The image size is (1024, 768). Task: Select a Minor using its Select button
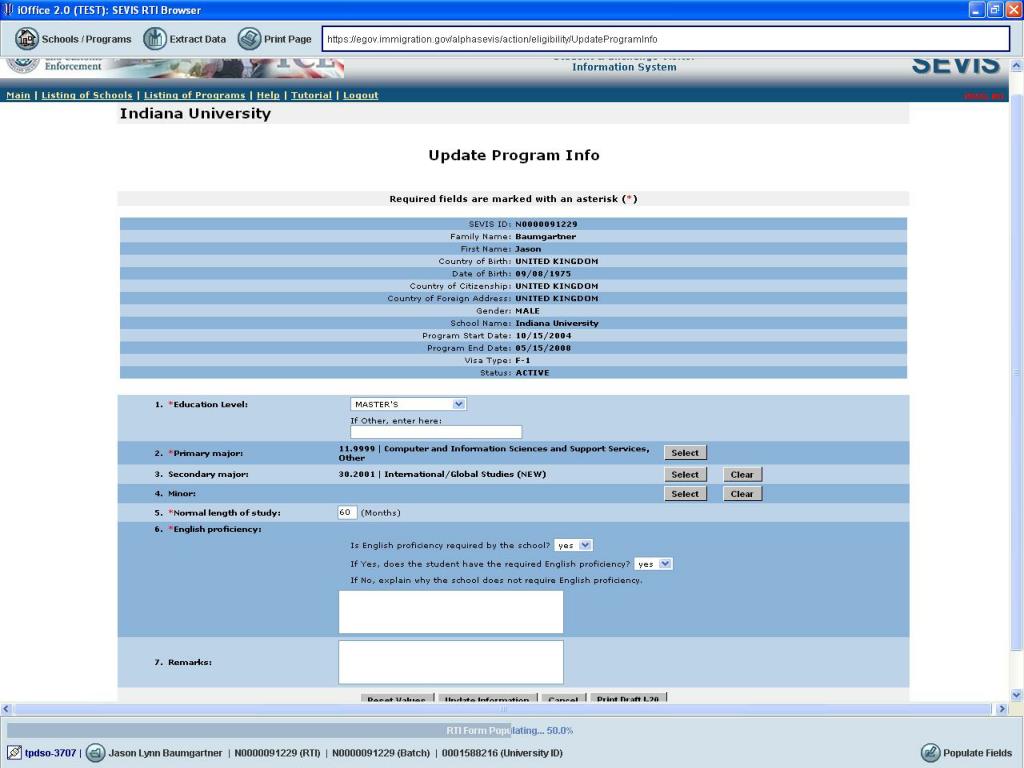click(685, 494)
